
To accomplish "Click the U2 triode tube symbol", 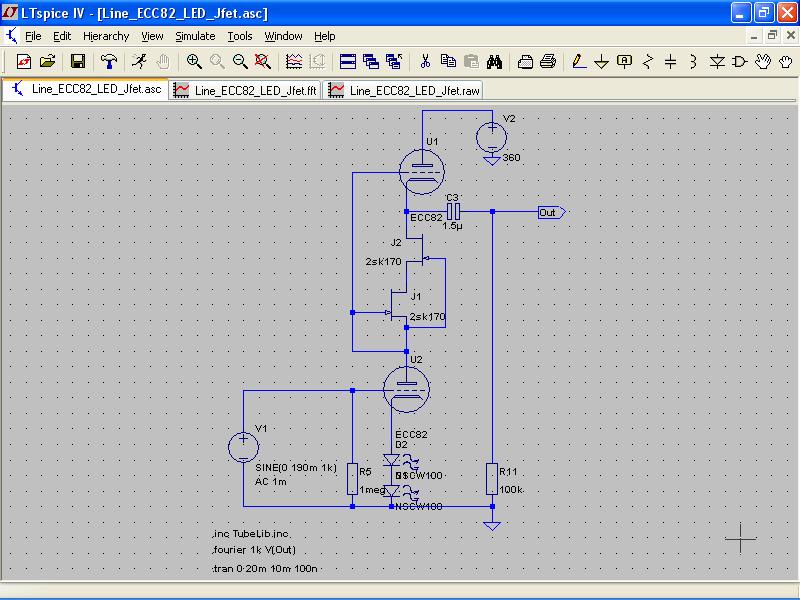I will pyautogui.click(x=406, y=389).
